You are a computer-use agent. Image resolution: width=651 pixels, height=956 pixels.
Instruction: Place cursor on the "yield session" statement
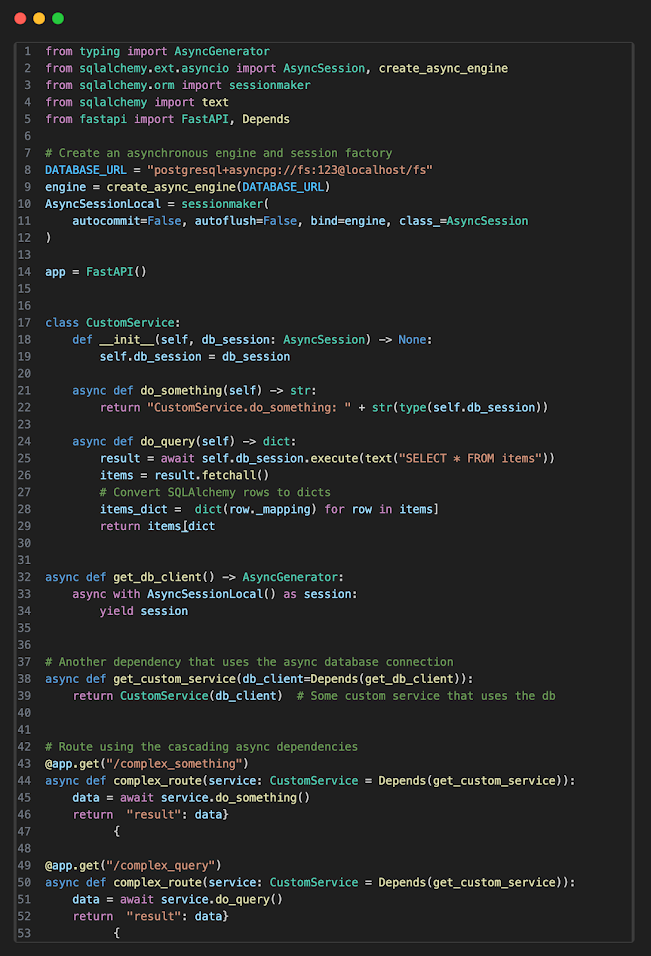[x=143, y=611]
